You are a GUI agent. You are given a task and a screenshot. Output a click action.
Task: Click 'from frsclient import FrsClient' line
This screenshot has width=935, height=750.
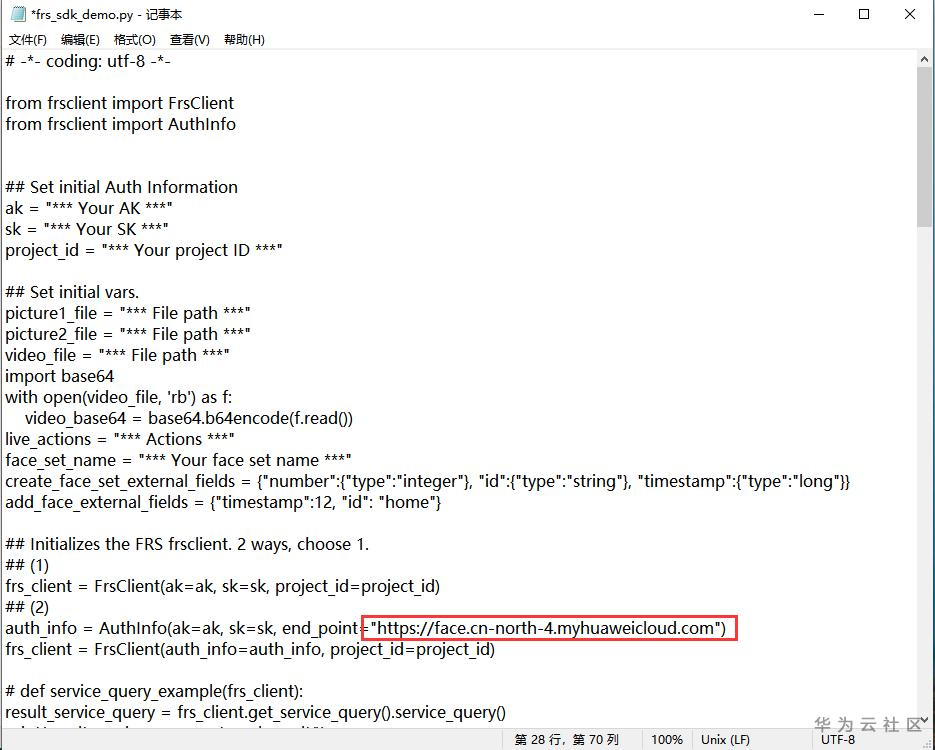pos(120,103)
